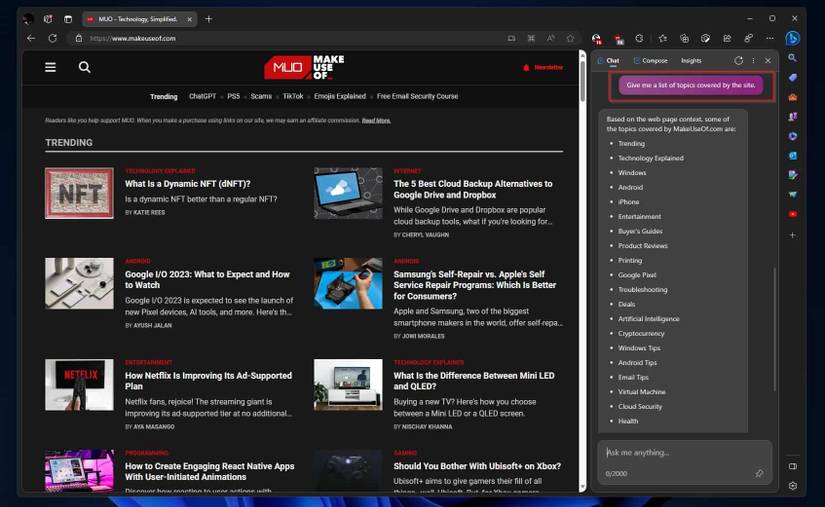Click the site info lock icon
The width and height of the screenshot is (825, 507).
[x=79, y=38]
